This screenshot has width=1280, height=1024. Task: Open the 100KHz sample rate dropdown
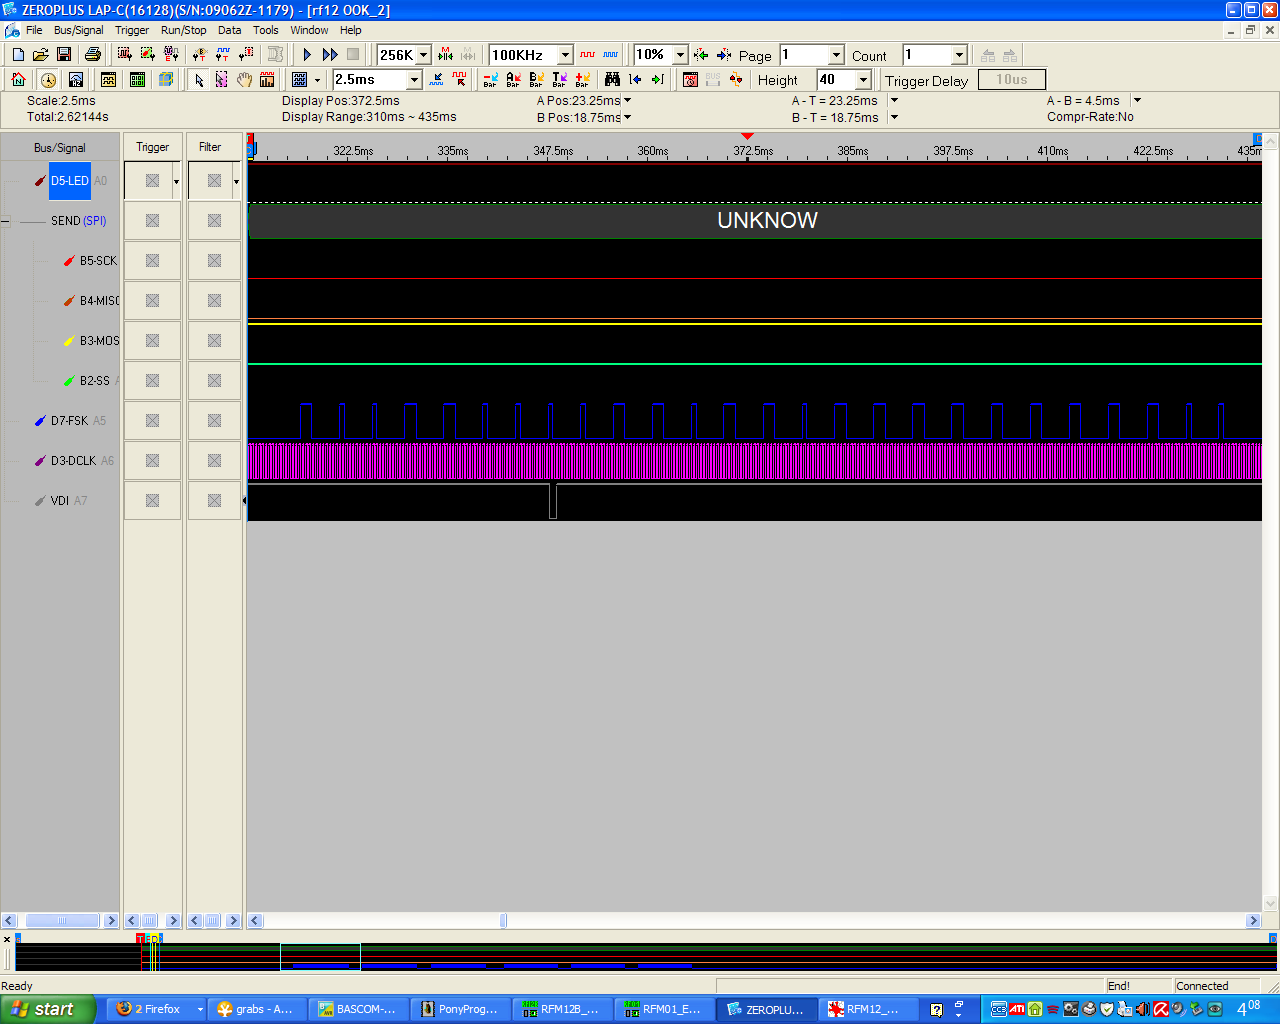coord(565,55)
